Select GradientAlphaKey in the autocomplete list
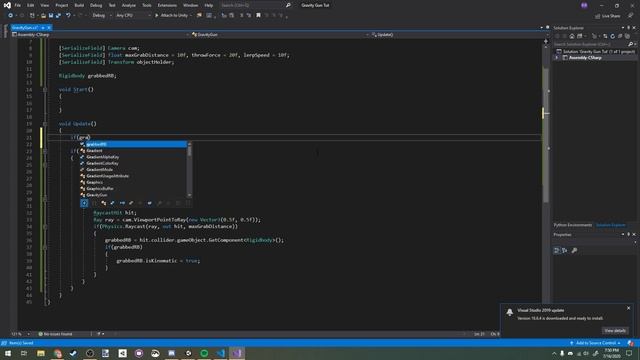 [133, 157]
